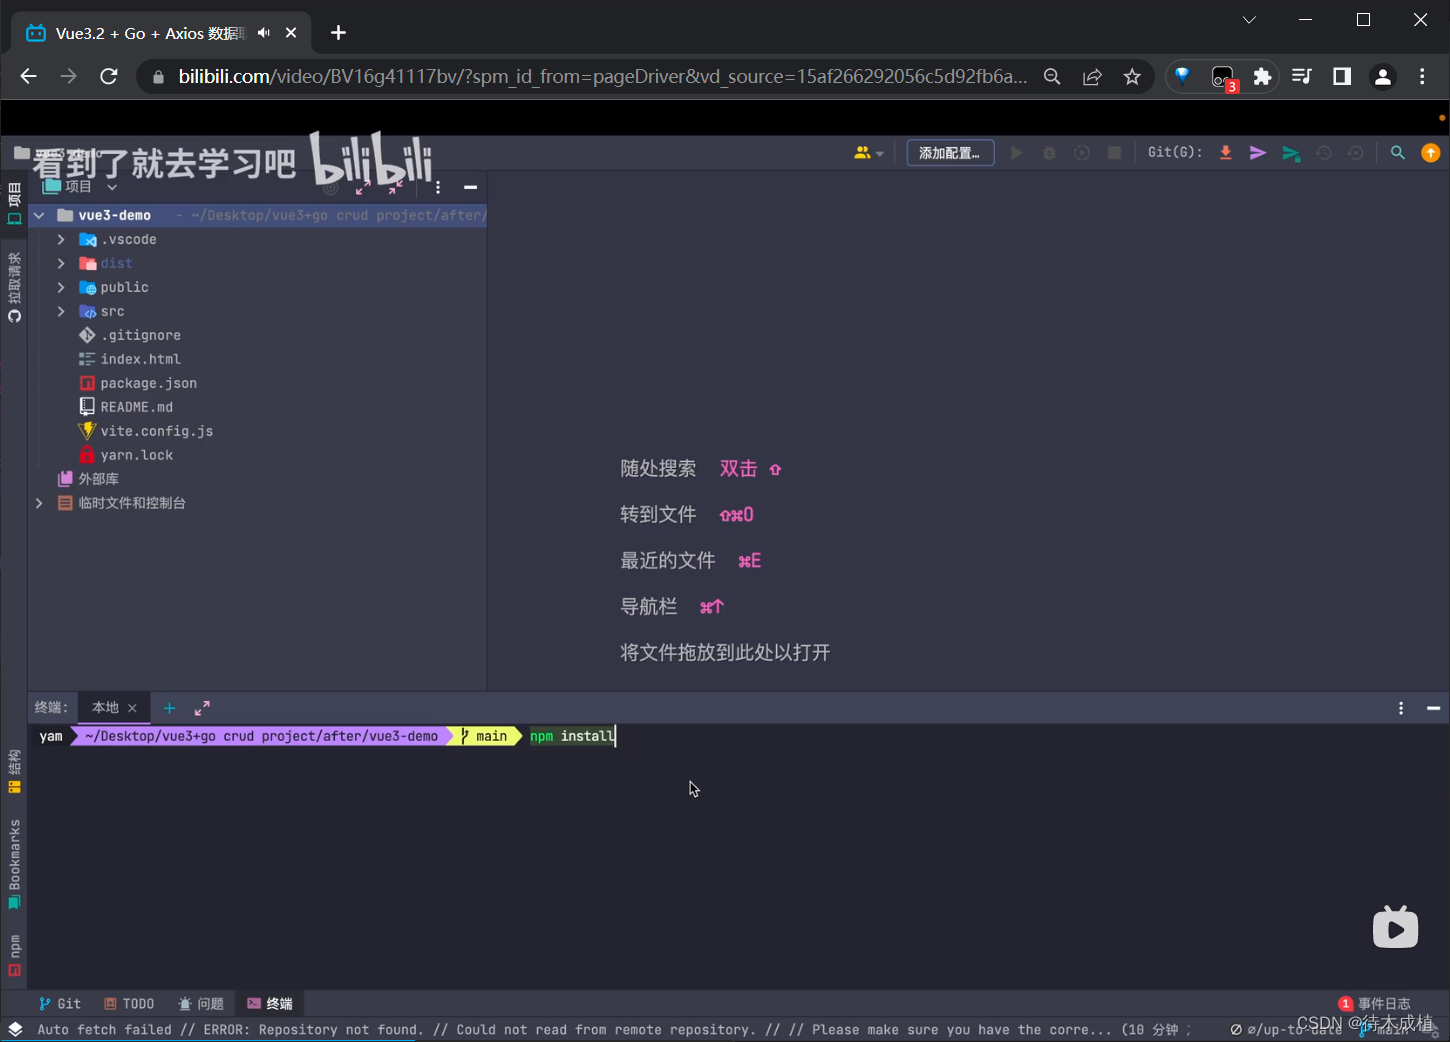The image size is (1450, 1042).
Task: Click Run with coverage icon in IDE toolbar
Action: click(x=1082, y=153)
